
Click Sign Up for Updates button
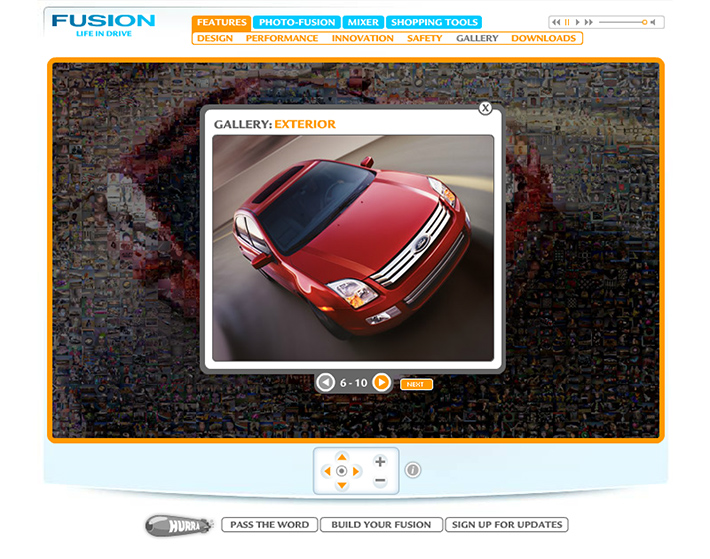507,525
